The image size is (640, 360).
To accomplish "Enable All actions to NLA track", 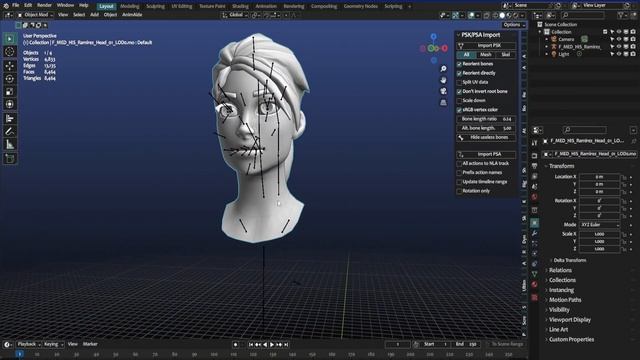I will [459, 163].
